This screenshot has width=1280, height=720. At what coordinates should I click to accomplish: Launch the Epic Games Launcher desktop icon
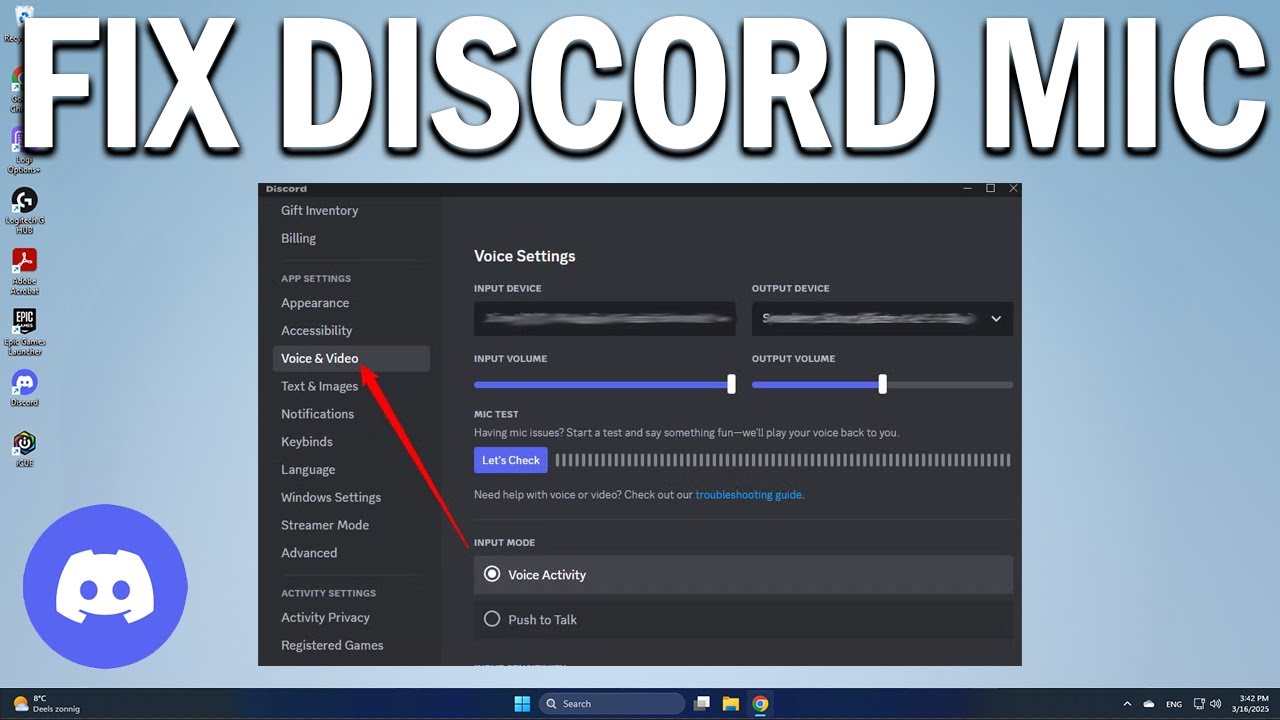[24, 331]
